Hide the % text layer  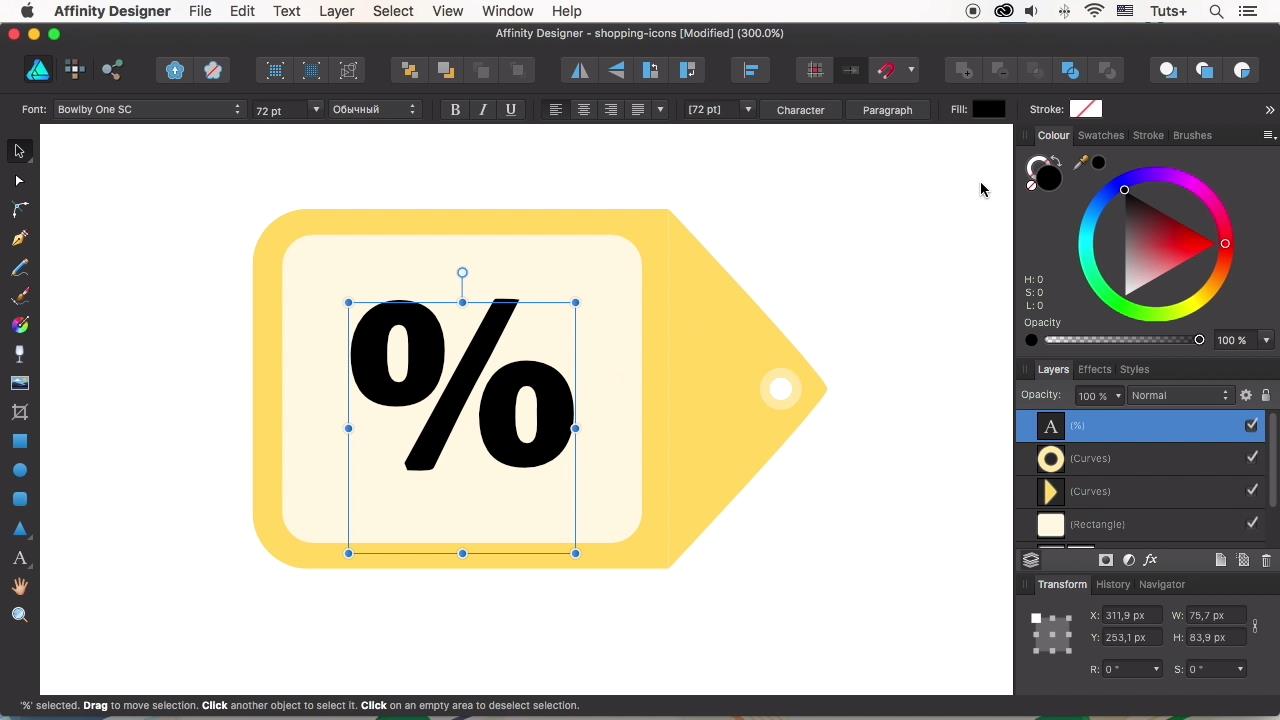point(1251,426)
